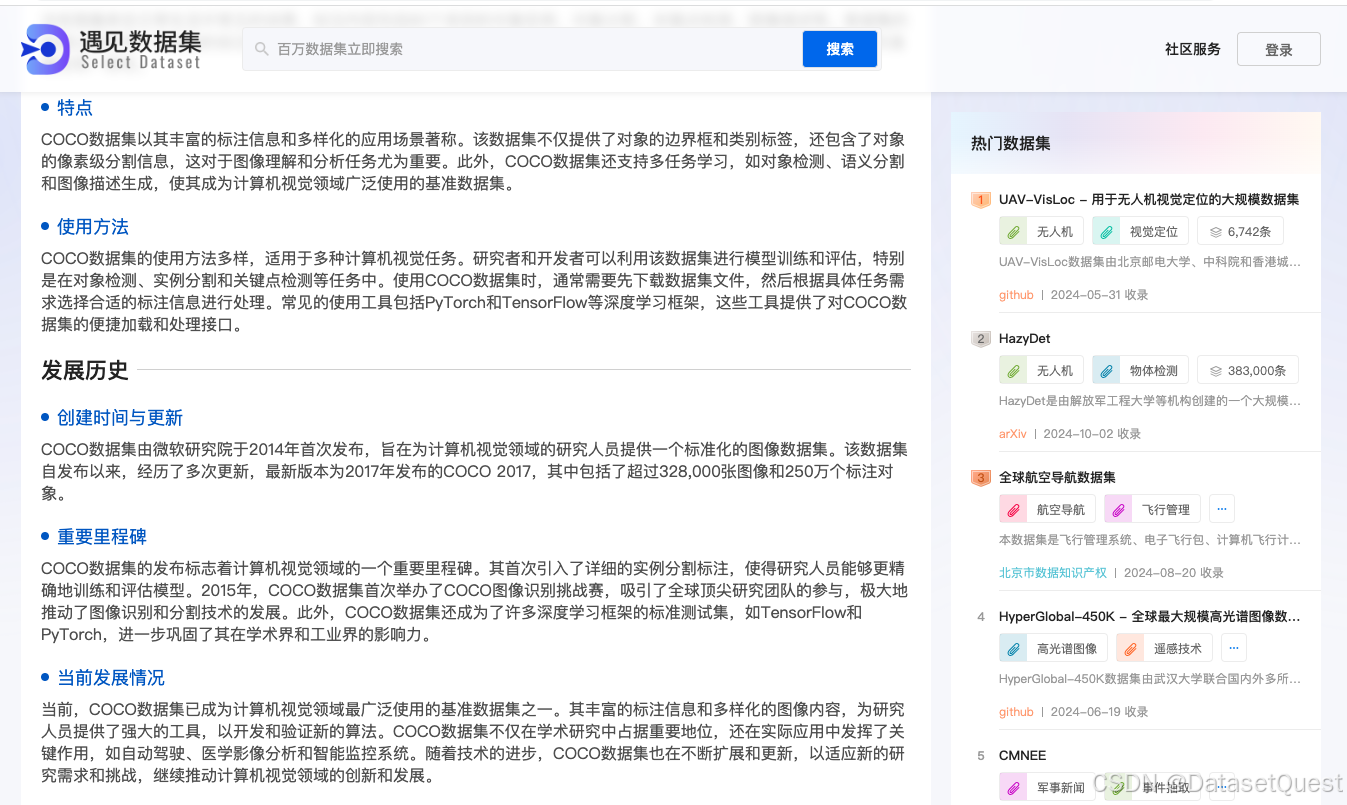Open the HyperGlobal-450K dataset title
The image size is (1347, 805).
click(1149, 616)
